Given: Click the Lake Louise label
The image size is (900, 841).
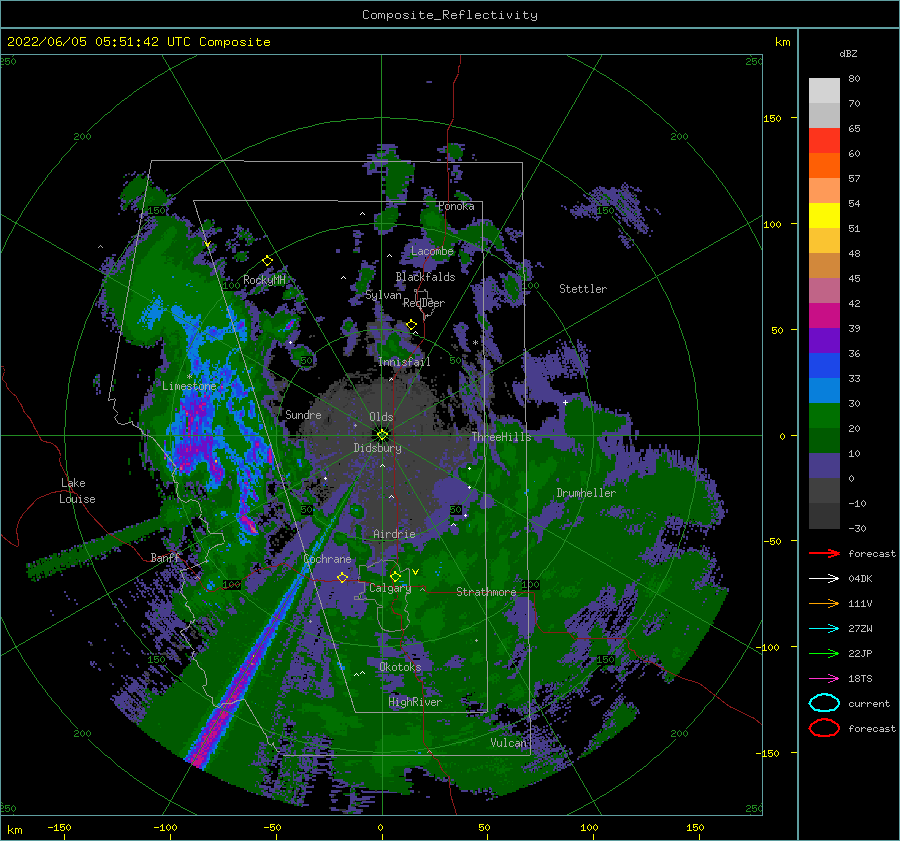Looking at the screenshot, I should [x=77, y=491].
